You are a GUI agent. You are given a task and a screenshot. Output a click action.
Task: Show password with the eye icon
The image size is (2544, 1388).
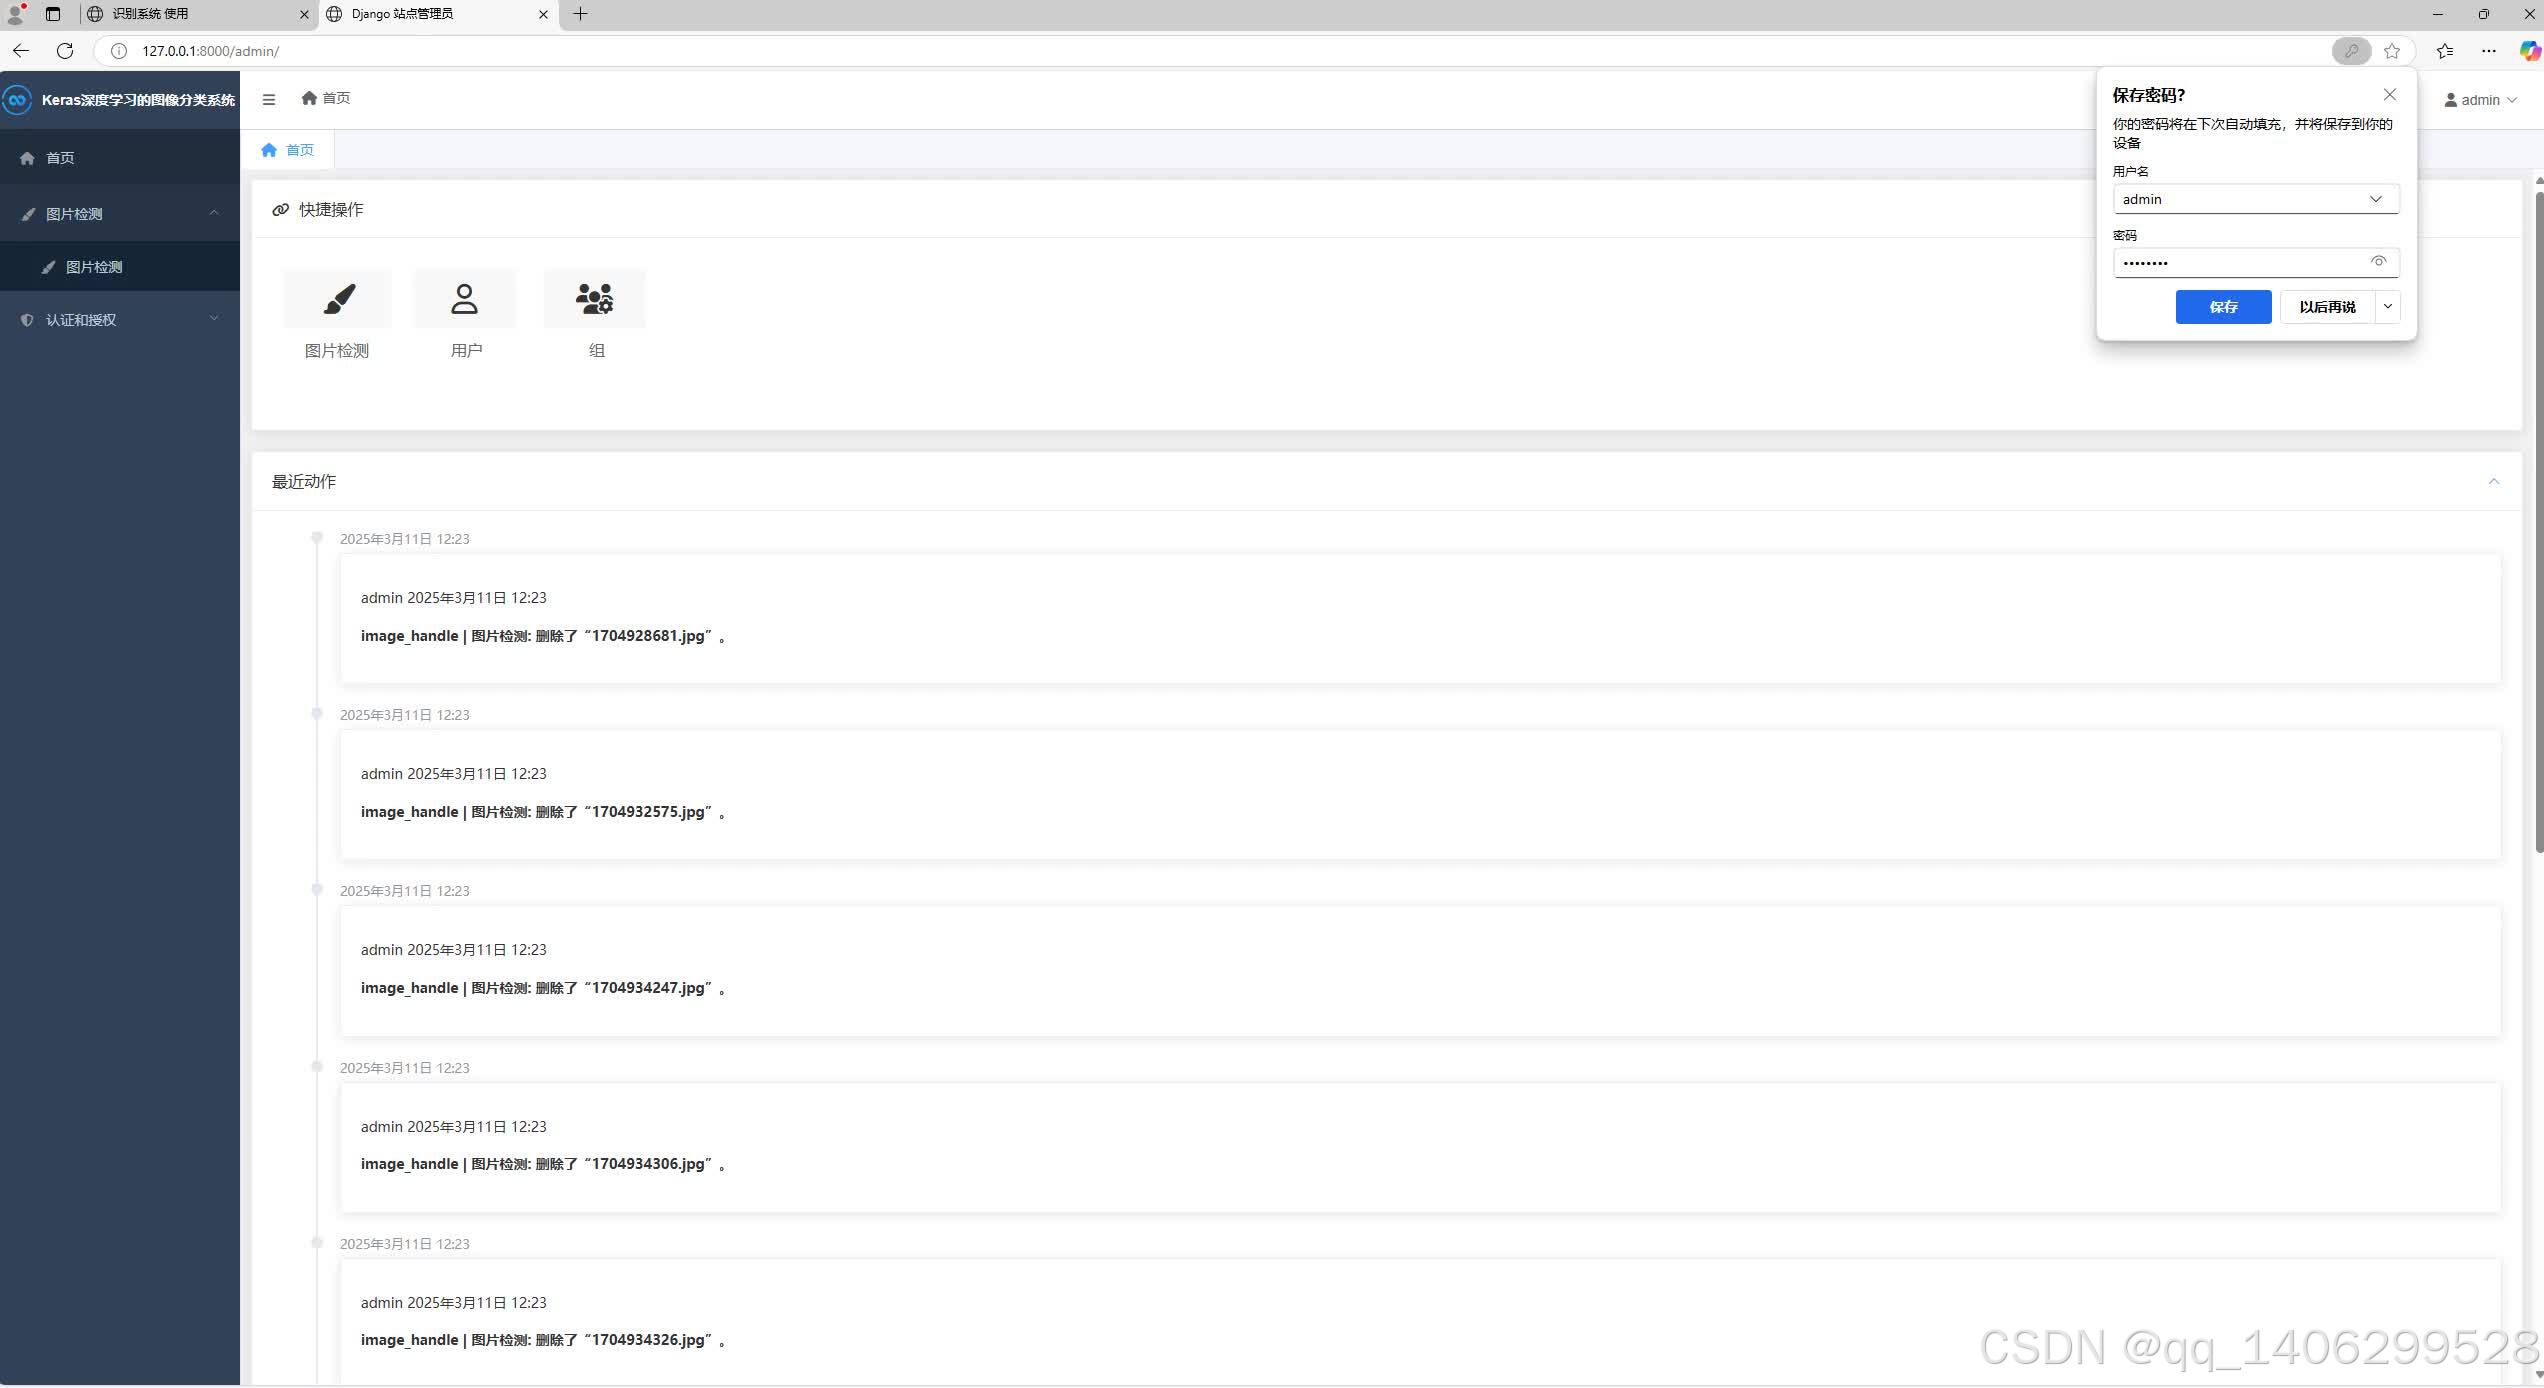2379,262
